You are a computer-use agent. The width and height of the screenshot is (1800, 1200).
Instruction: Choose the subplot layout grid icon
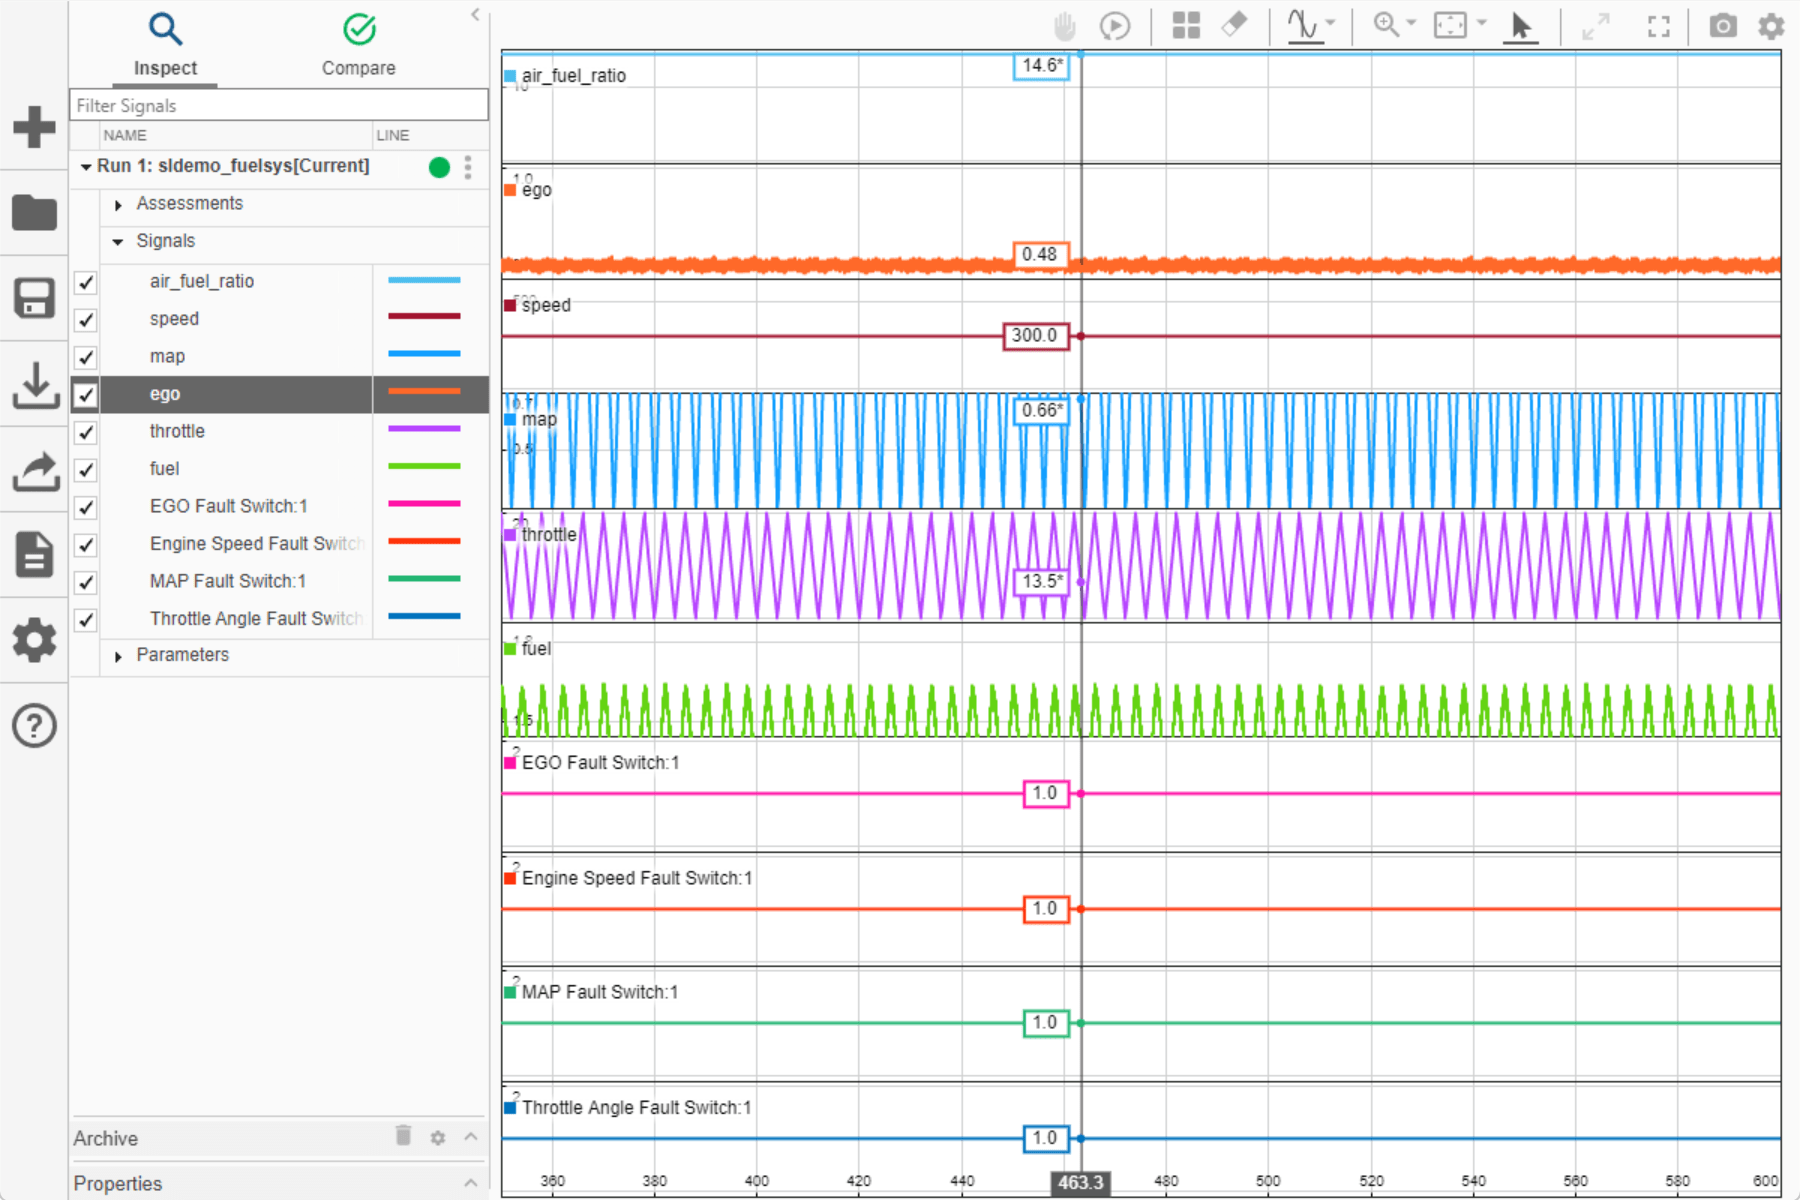(x=1186, y=27)
